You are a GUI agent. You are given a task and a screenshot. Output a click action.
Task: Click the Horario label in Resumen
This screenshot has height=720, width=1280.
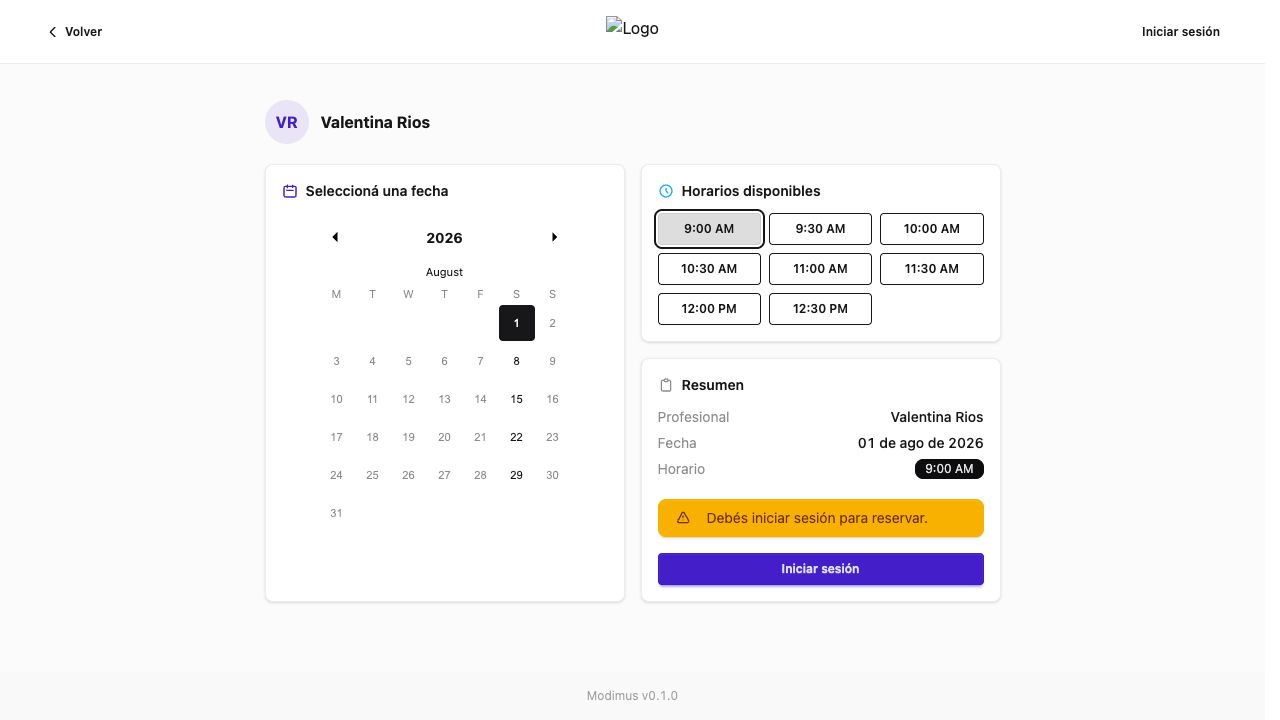click(x=682, y=469)
